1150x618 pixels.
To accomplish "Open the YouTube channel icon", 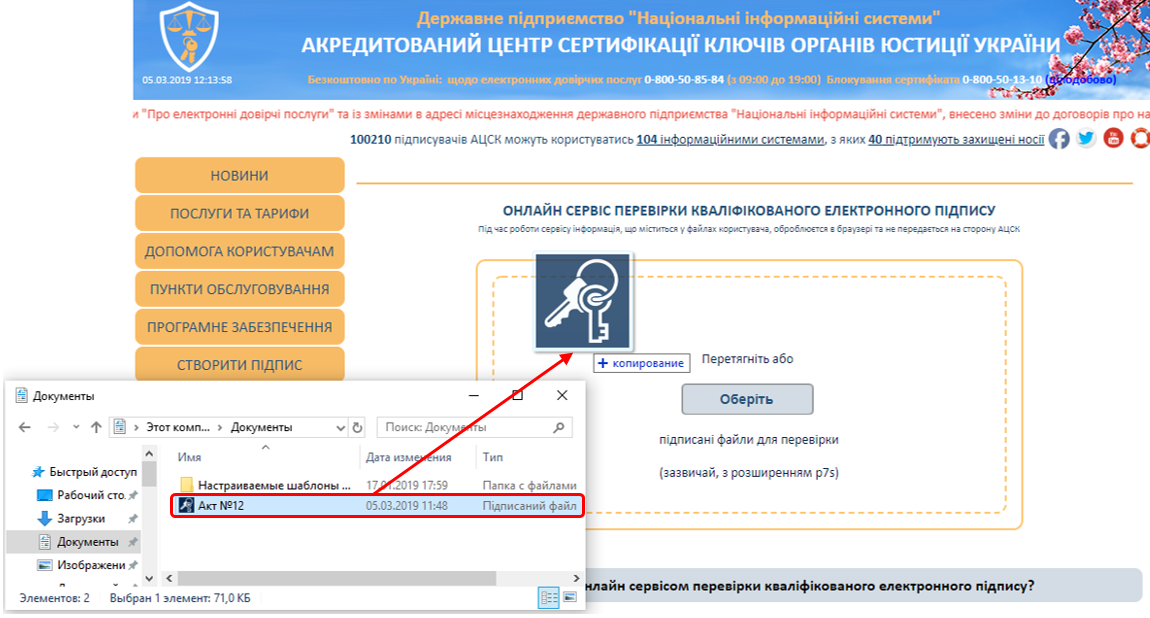I will [1114, 139].
